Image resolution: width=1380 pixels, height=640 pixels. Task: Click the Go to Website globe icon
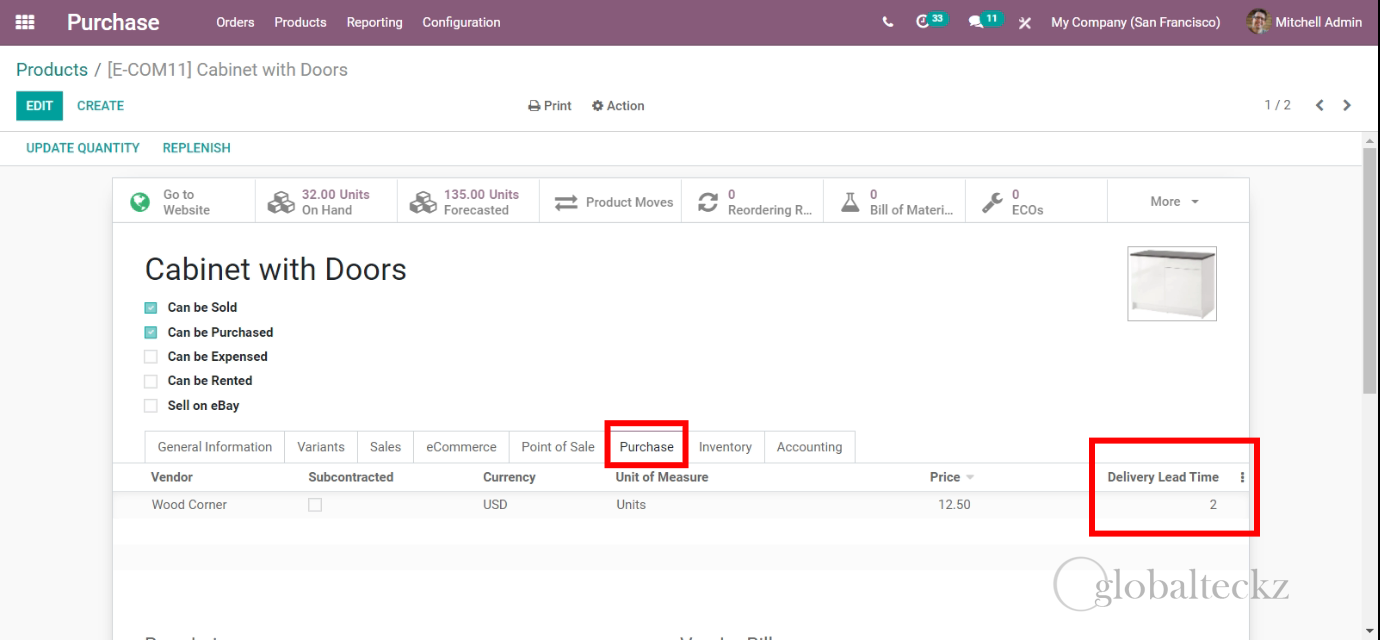pos(140,202)
